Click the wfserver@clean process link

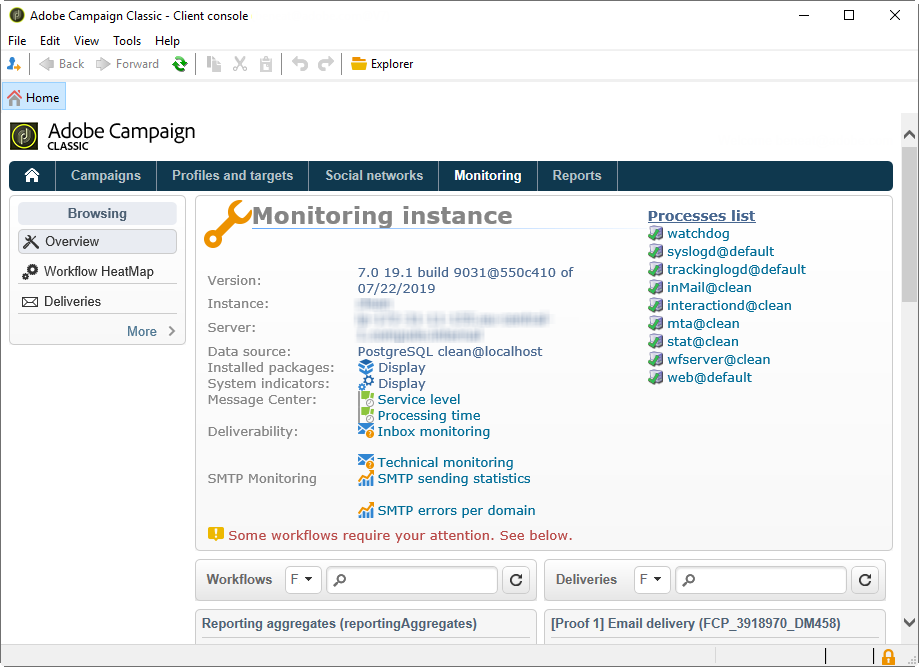(x=719, y=360)
